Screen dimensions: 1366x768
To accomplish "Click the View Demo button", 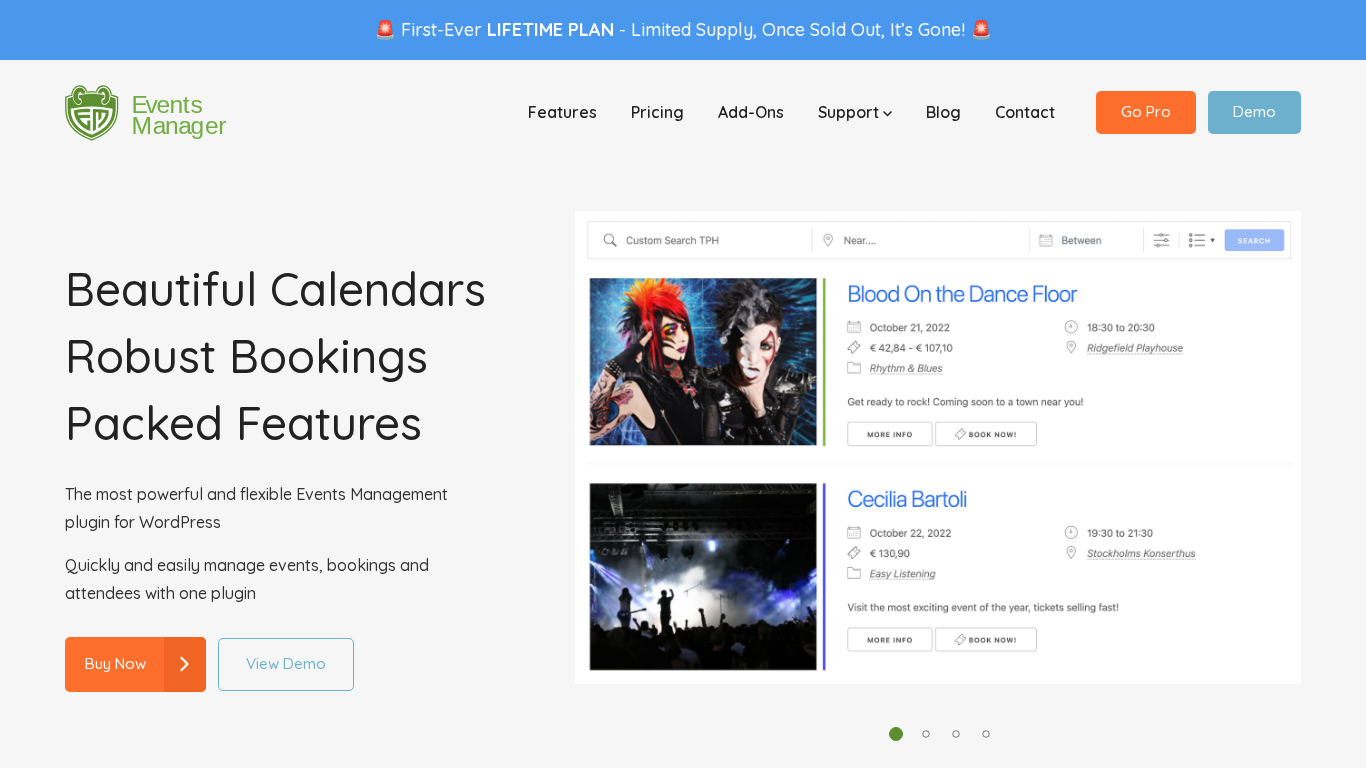I will 286,664.
